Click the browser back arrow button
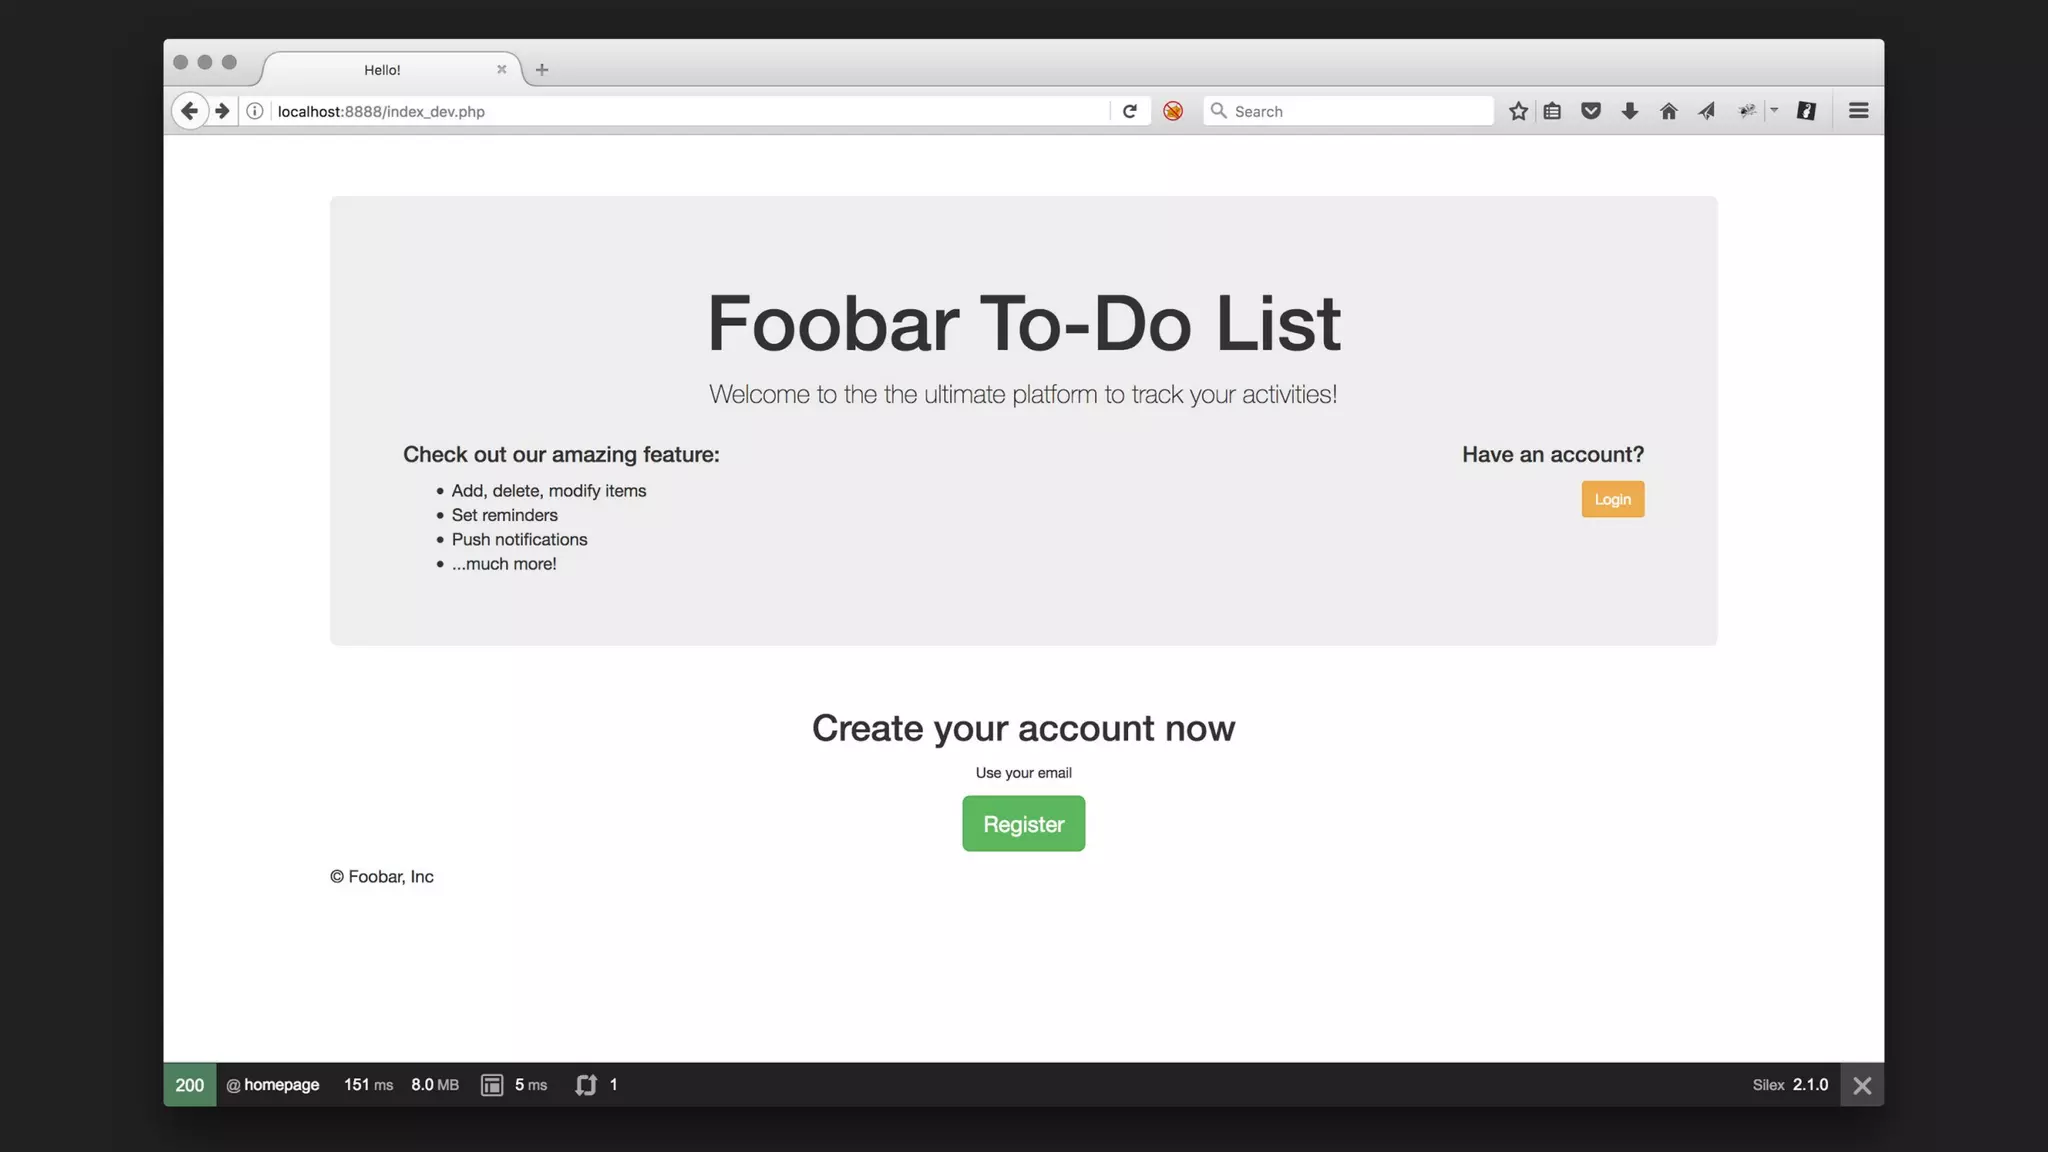2048x1152 pixels. pyautogui.click(x=189, y=111)
